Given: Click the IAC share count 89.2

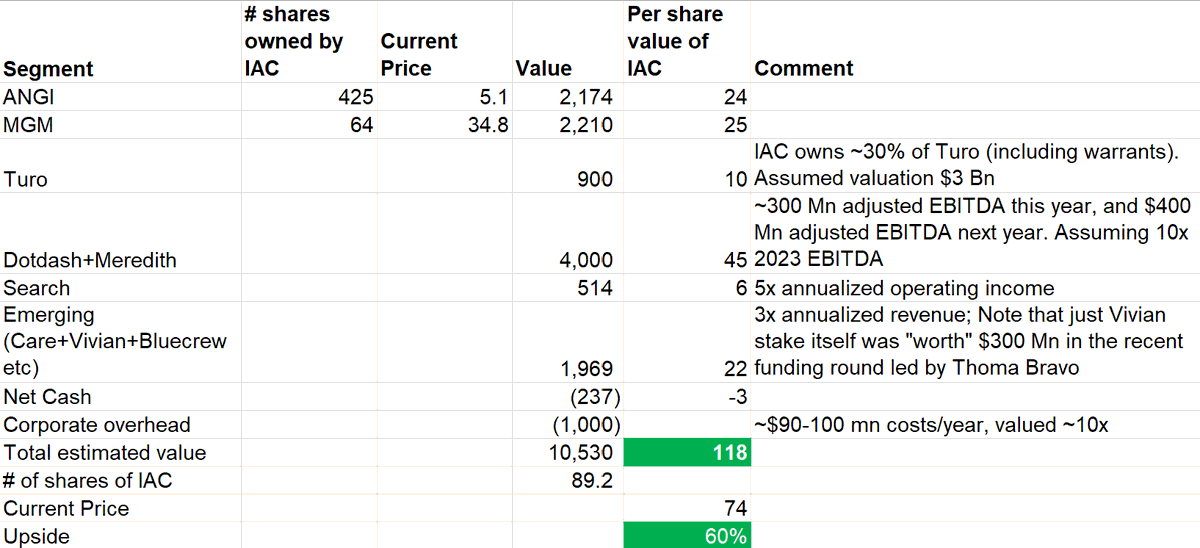Looking at the screenshot, I should [566, 481].
